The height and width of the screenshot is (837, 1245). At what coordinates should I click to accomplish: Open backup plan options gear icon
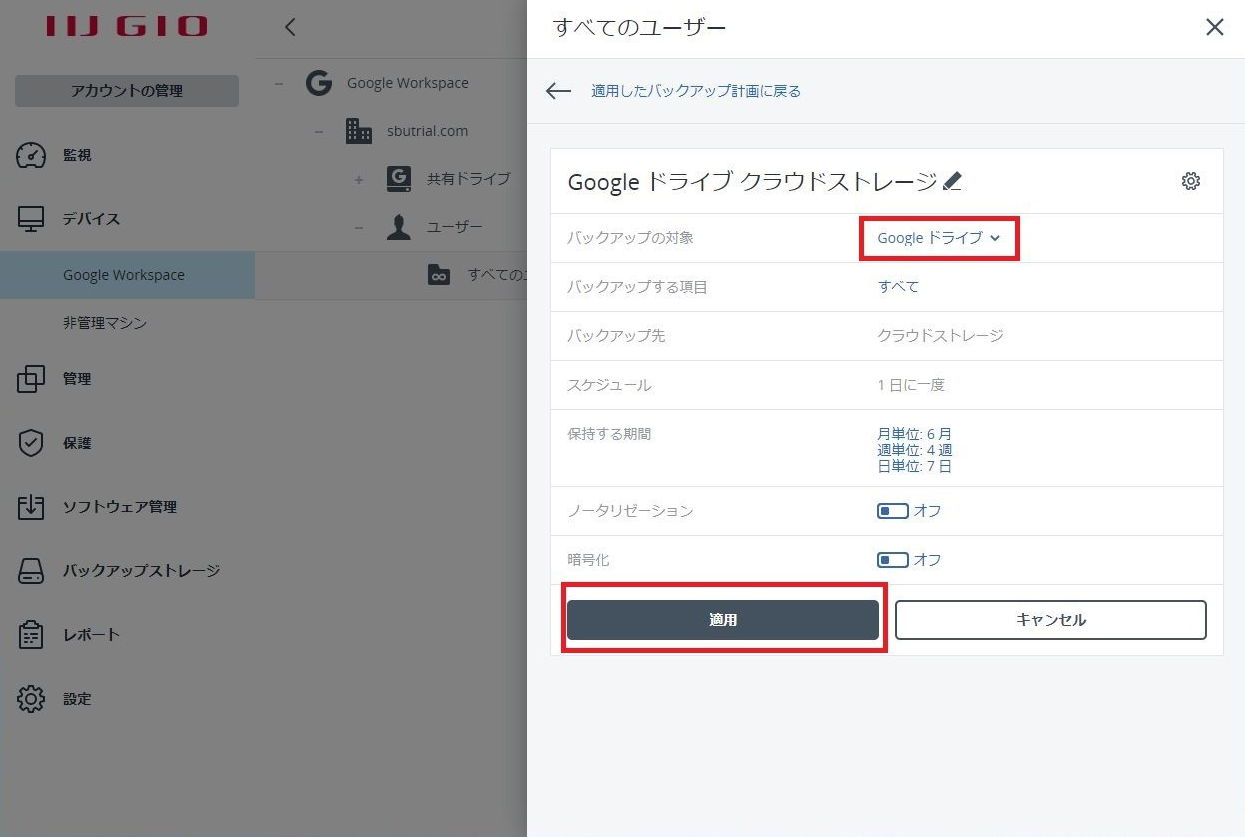click(x=1191, y=181)
